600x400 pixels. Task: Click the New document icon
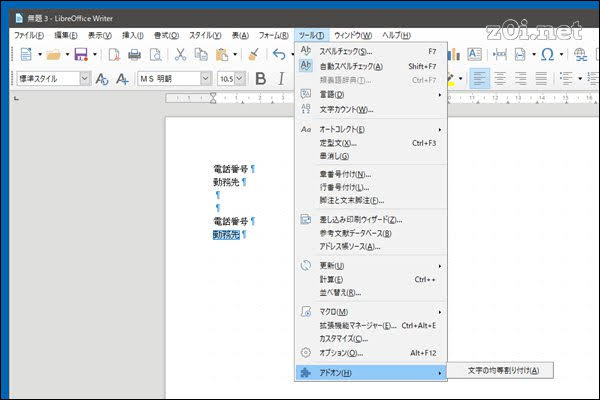coord(26,54)
